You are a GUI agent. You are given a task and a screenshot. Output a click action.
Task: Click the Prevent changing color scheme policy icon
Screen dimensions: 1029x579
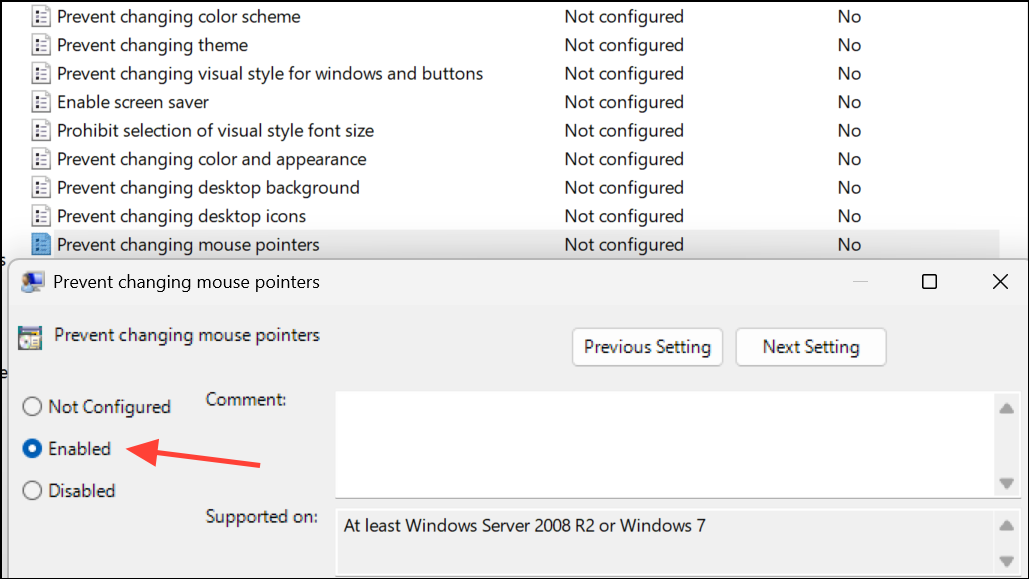(x=40, y=16)
